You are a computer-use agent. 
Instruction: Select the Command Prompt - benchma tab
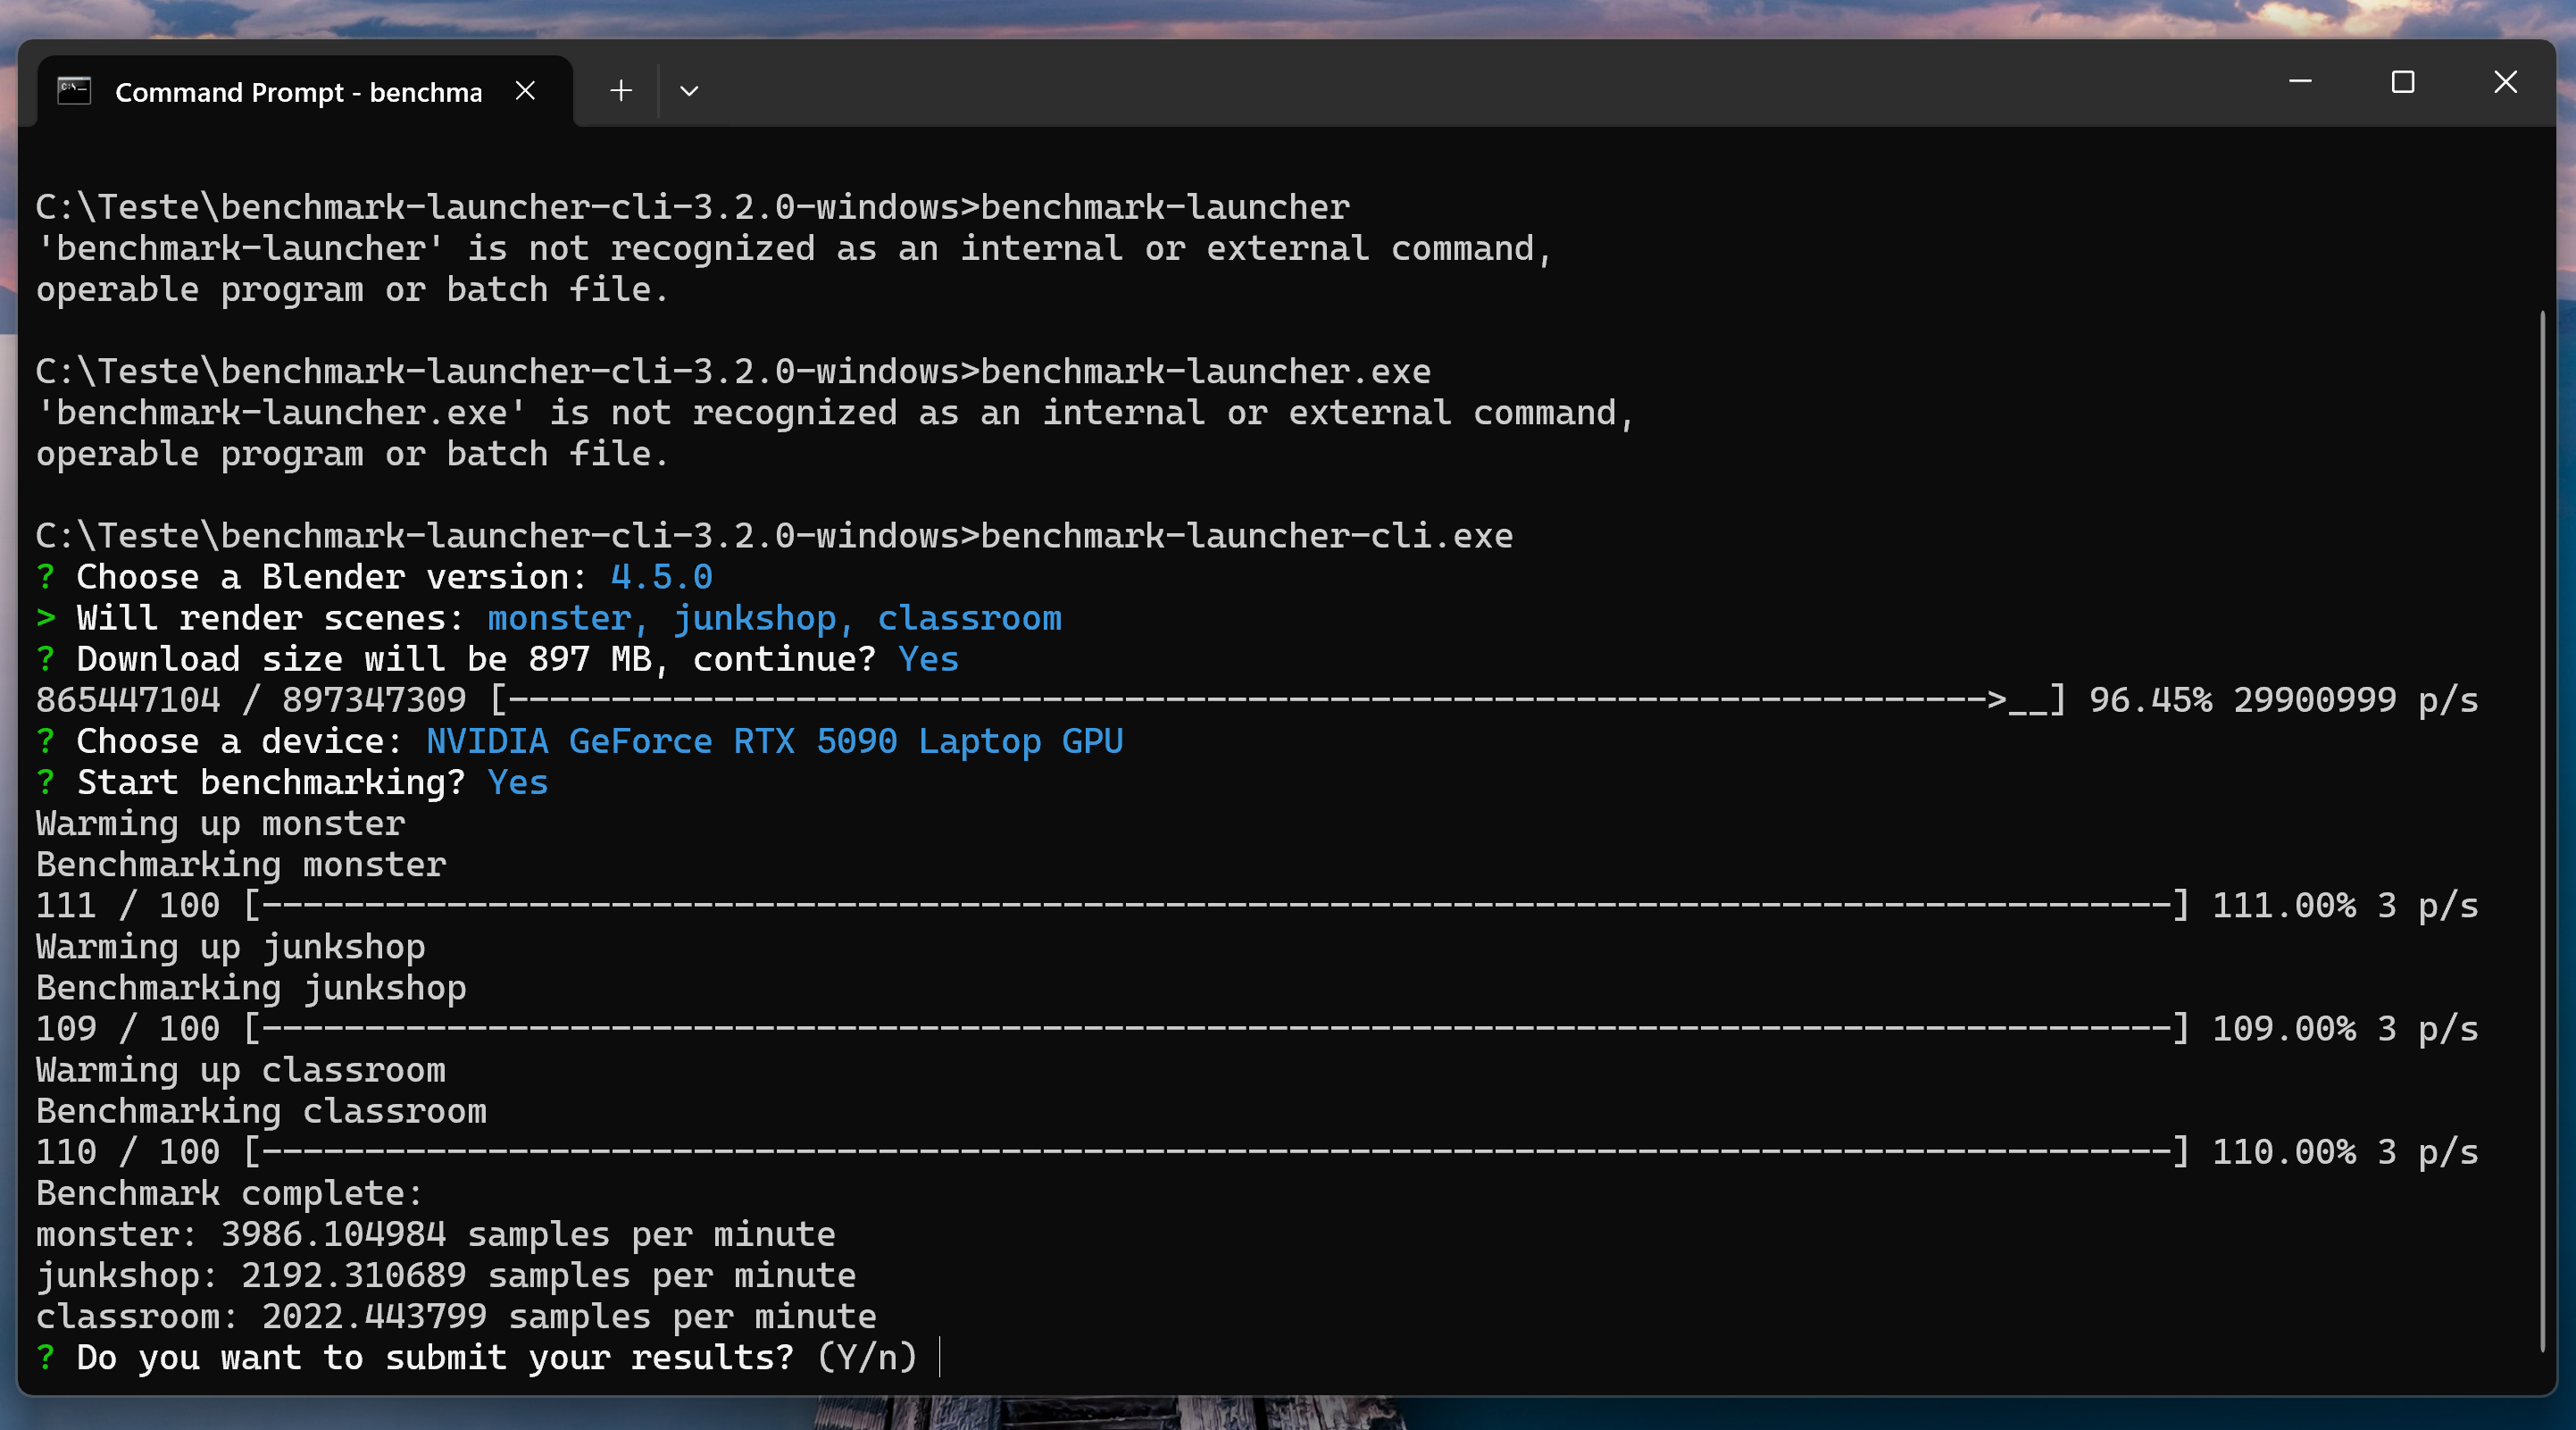(305, 91)
